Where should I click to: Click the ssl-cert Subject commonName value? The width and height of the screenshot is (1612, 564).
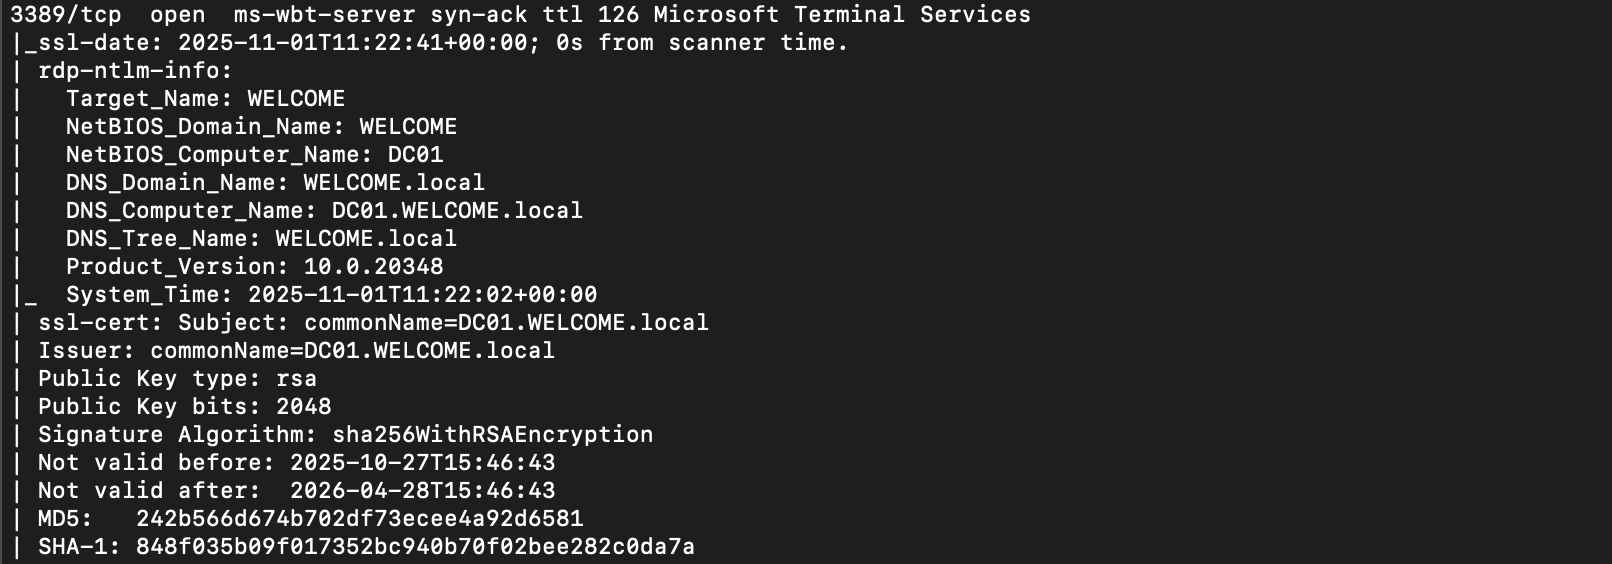tap(506, 323)
